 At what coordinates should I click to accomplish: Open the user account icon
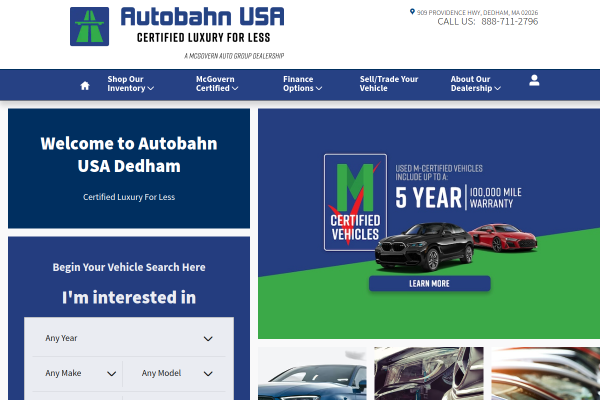[534, 80]
